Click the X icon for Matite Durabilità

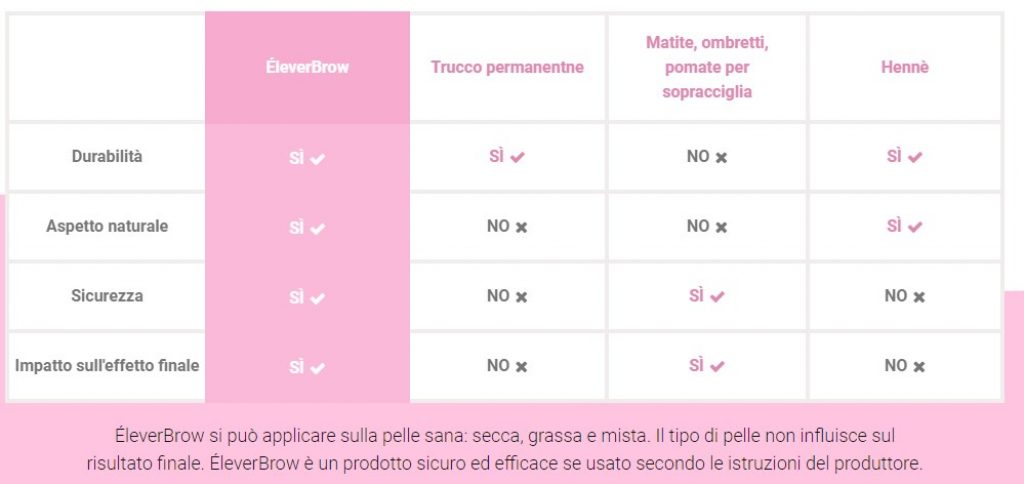click(x=721, y=158)
